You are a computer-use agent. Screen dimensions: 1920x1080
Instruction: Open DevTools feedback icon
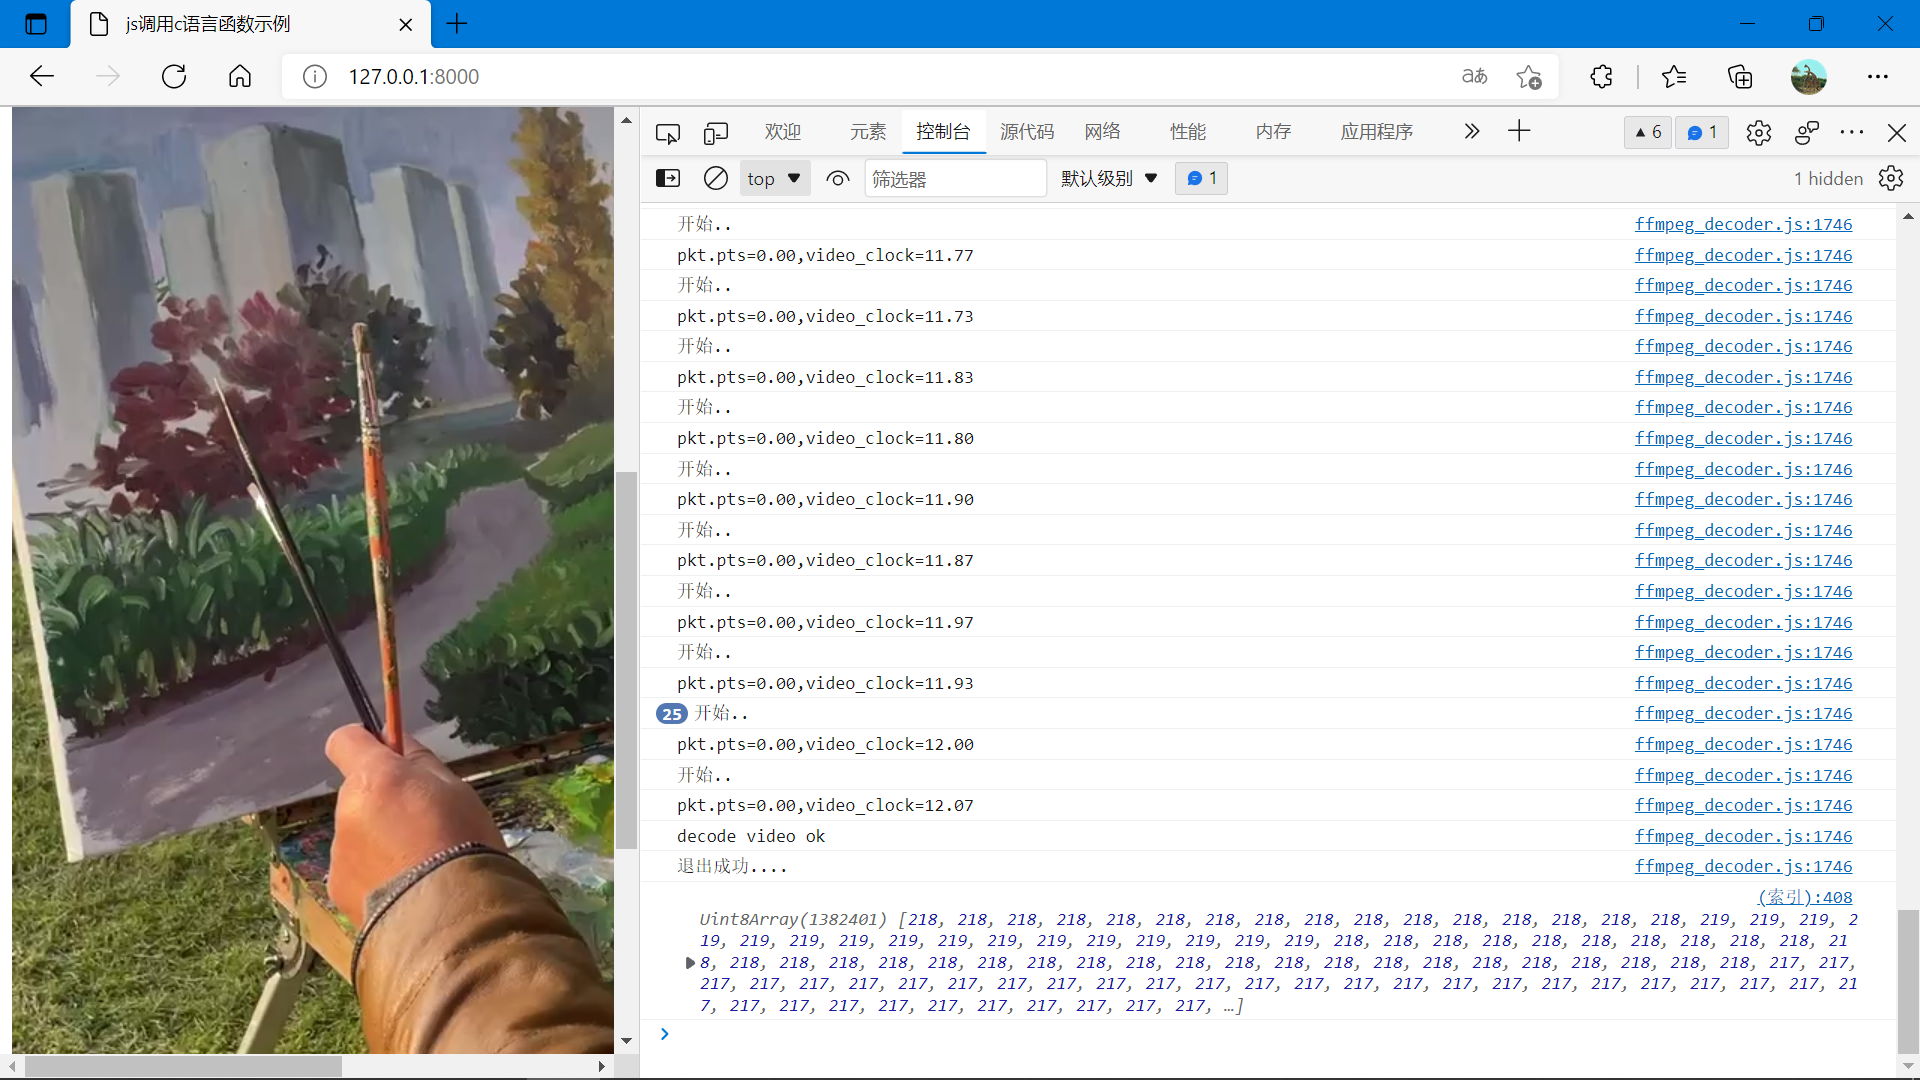coord(1807,133)
